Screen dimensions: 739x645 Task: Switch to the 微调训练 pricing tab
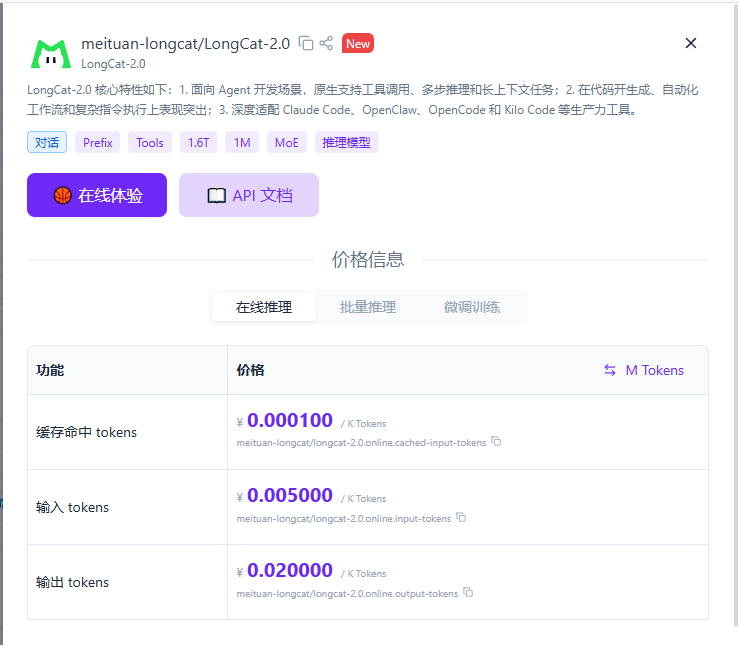point(472,307)
